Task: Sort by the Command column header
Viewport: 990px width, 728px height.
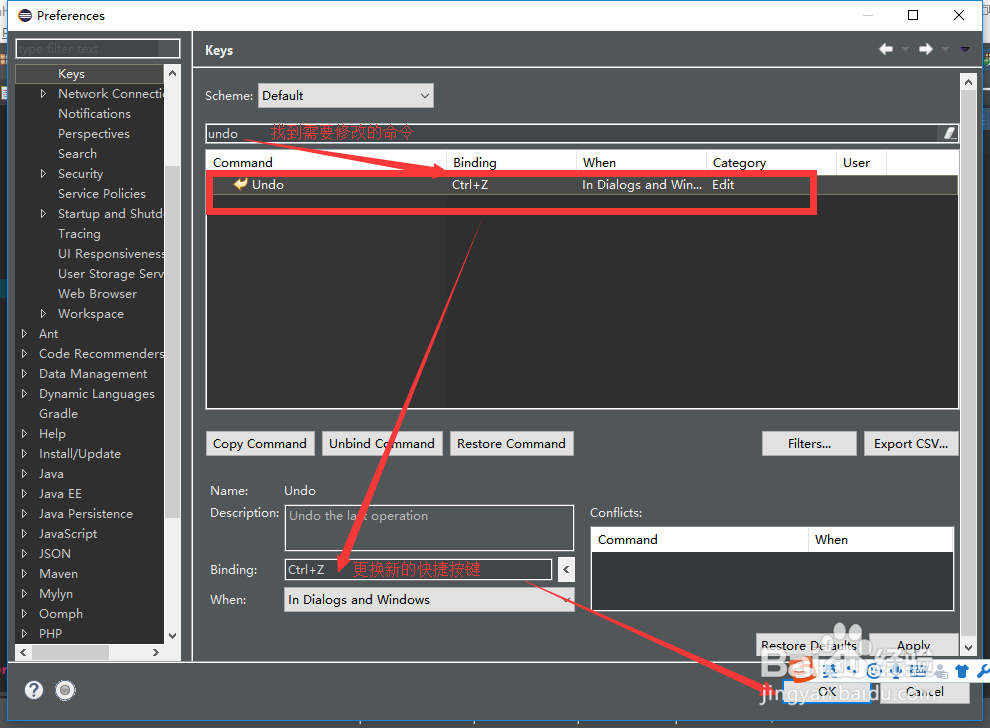Action: tap(326, 162)
